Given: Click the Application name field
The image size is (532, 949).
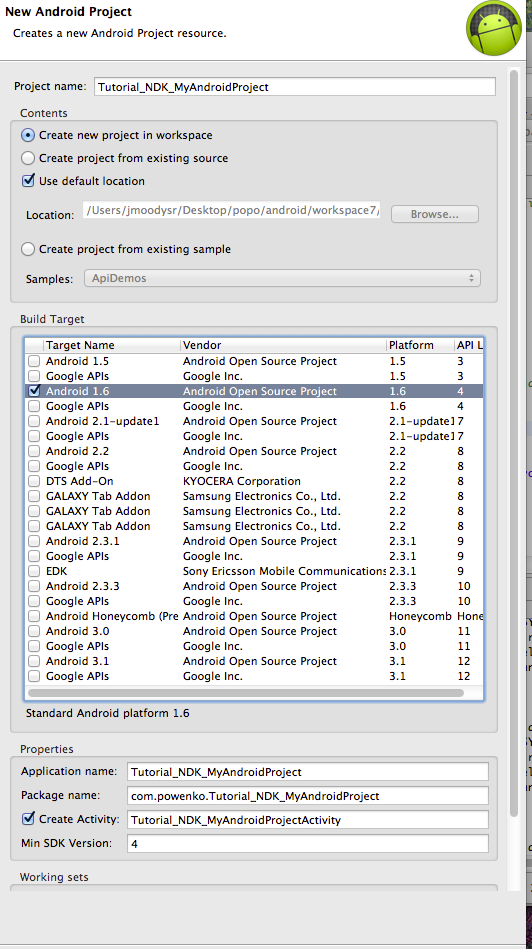Looking at the screenshot, I should (307, 772).
